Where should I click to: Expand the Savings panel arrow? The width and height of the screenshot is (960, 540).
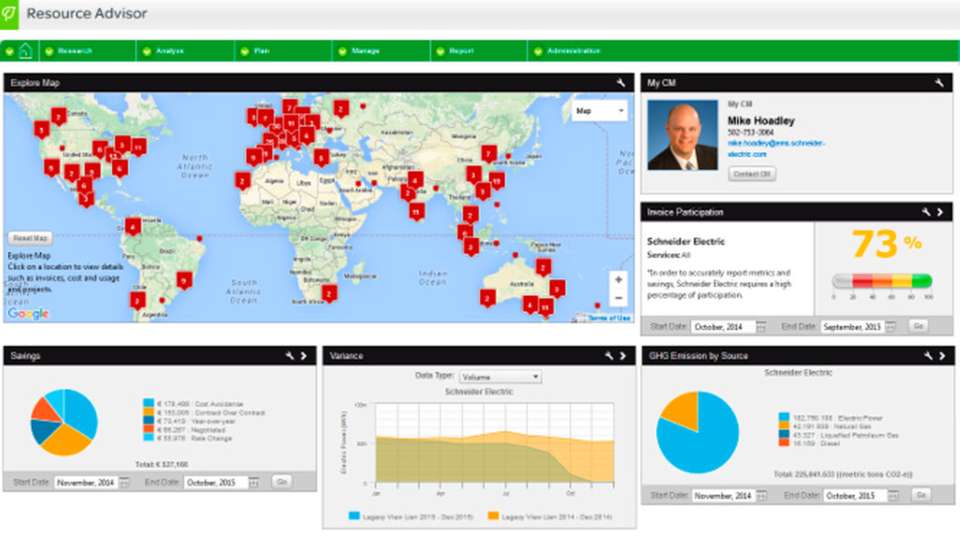(x=304, y=356)
